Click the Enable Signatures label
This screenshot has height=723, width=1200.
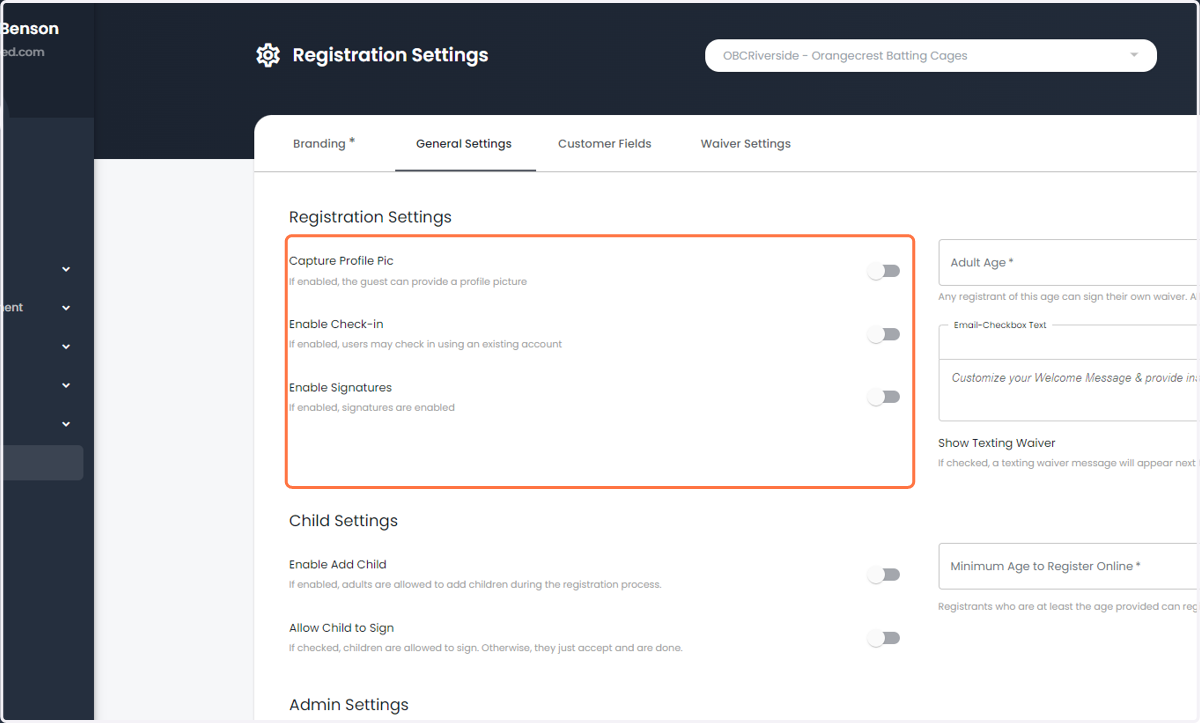click(340, 388)
